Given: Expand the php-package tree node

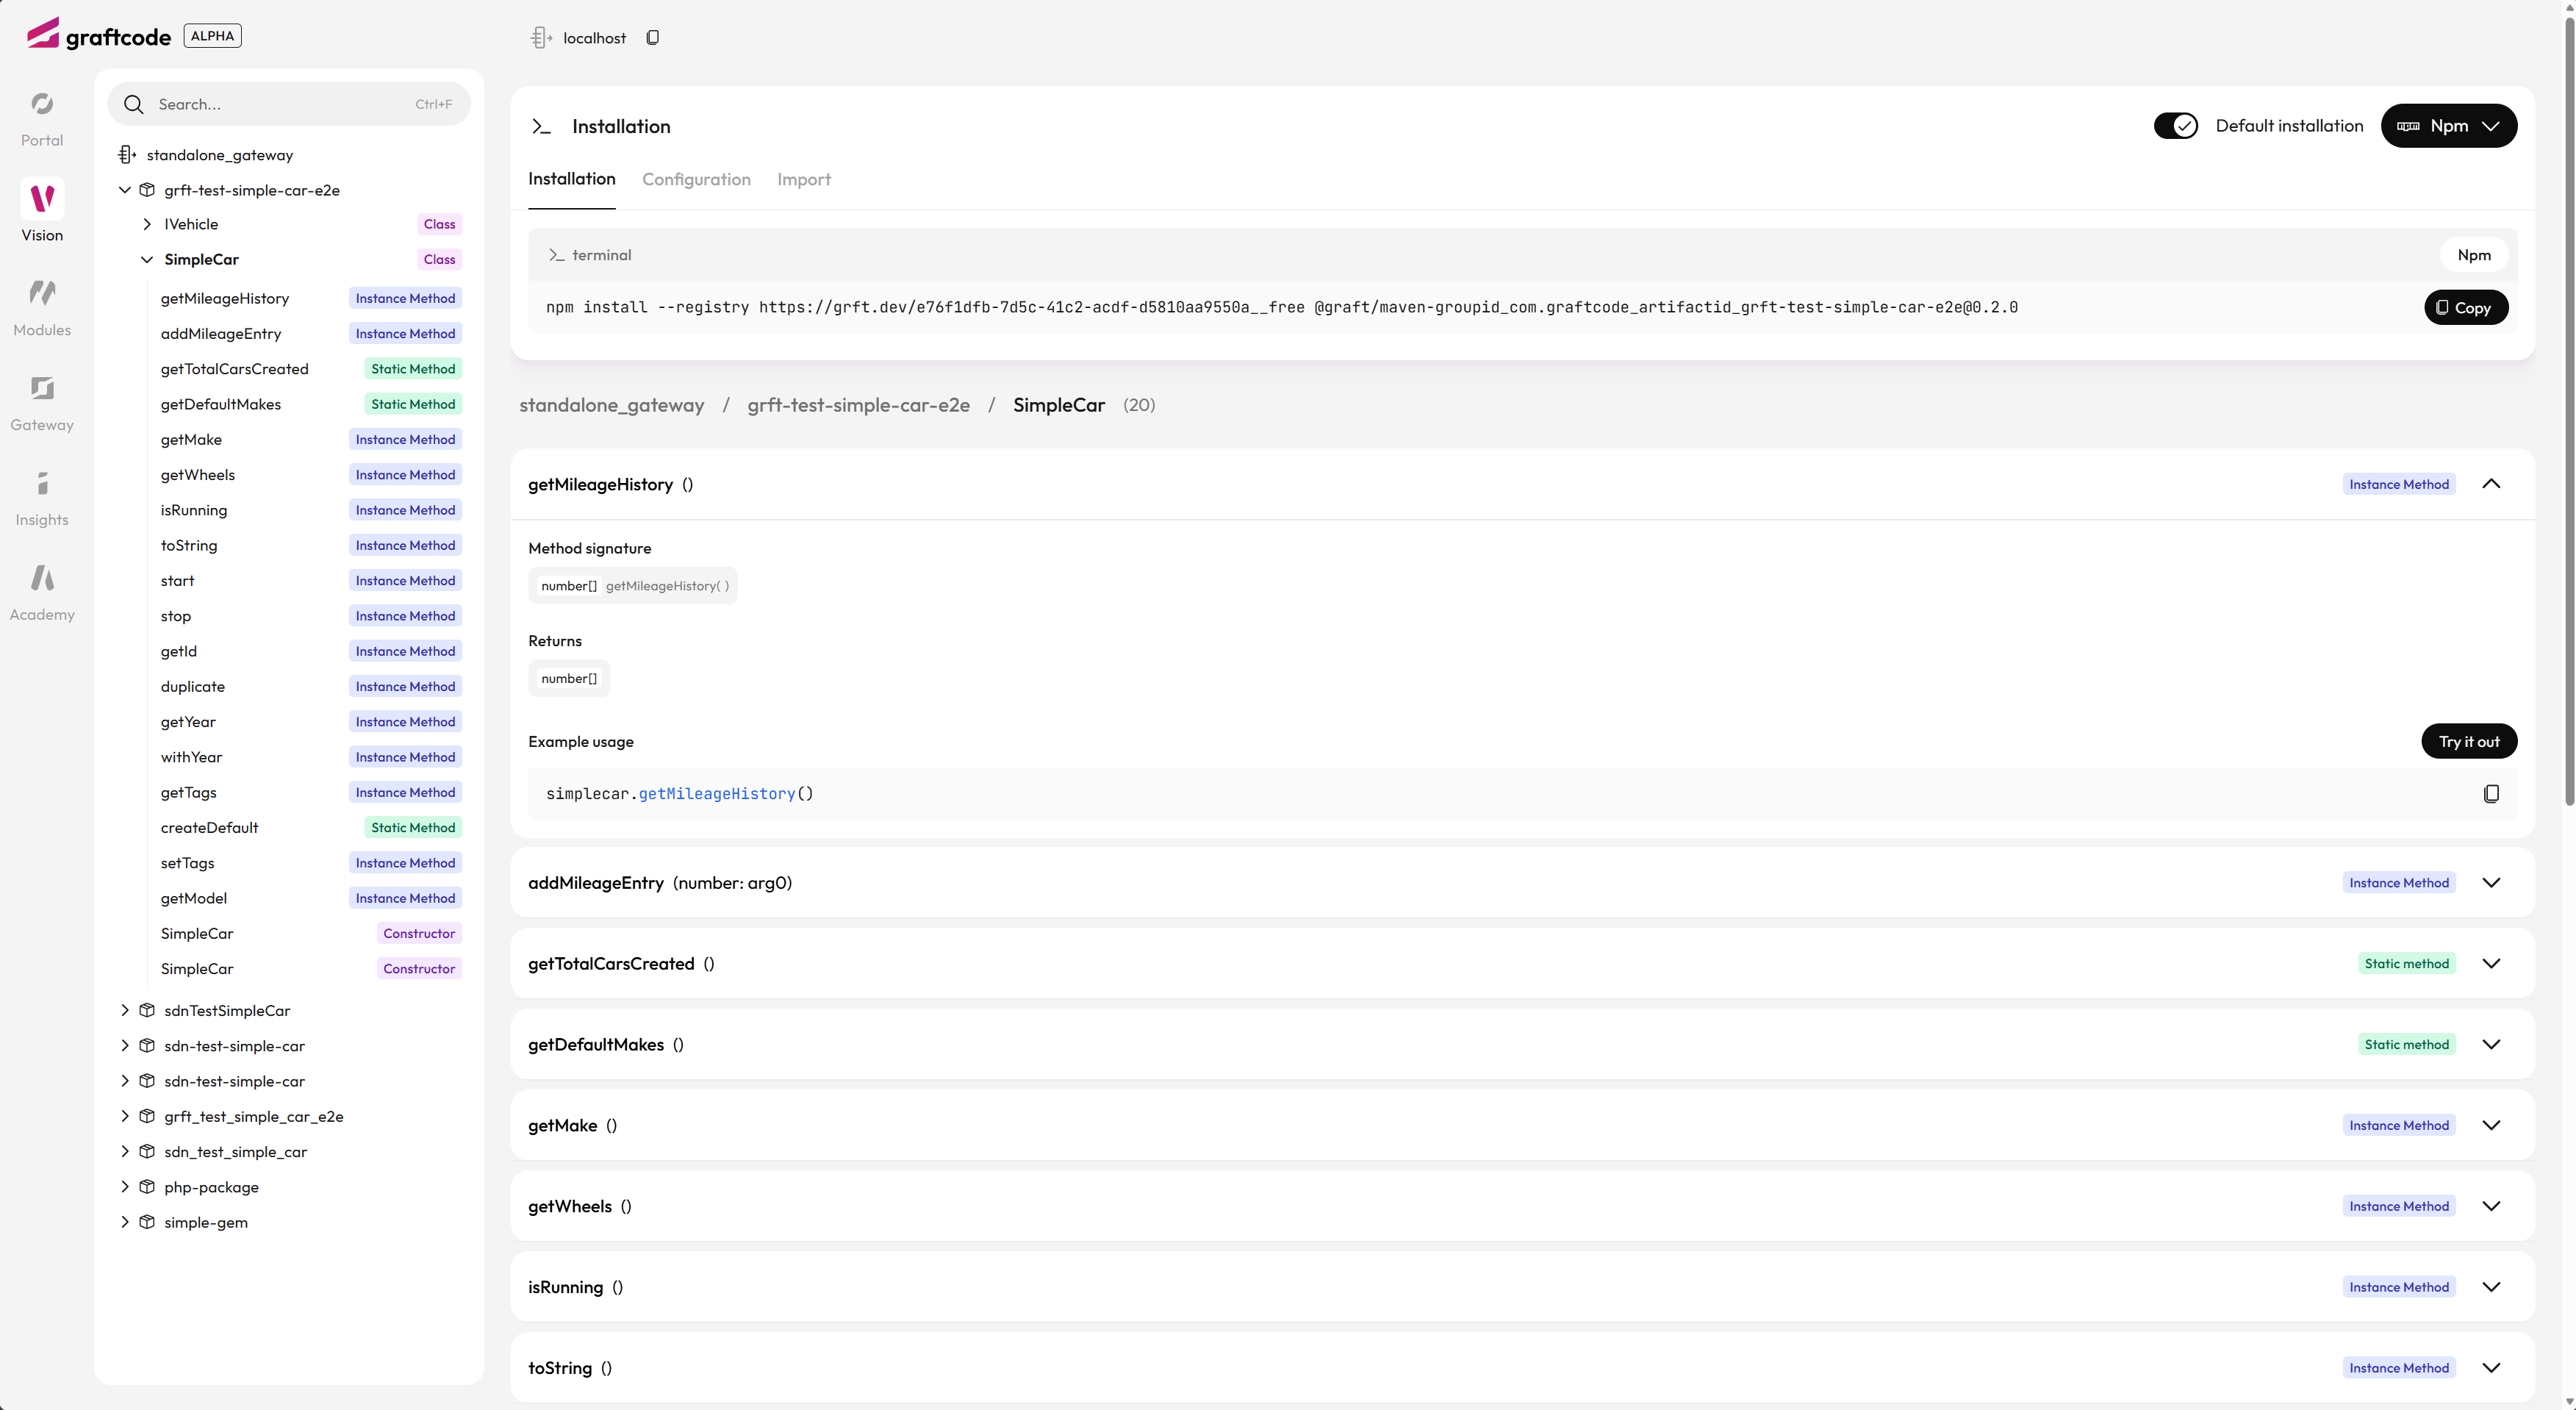Looking at the screenshot, I should point(125,1187).
